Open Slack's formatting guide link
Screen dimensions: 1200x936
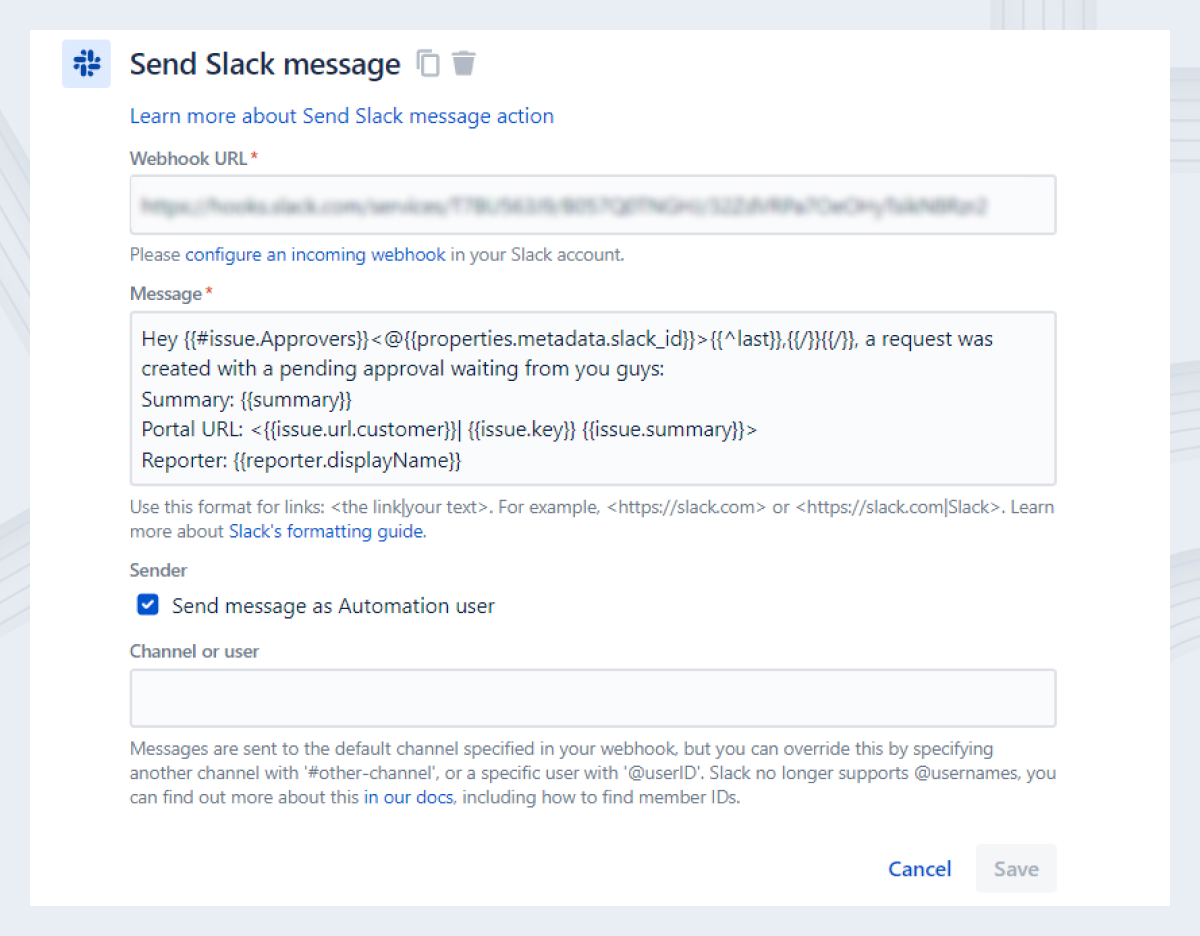pos(325,531)
